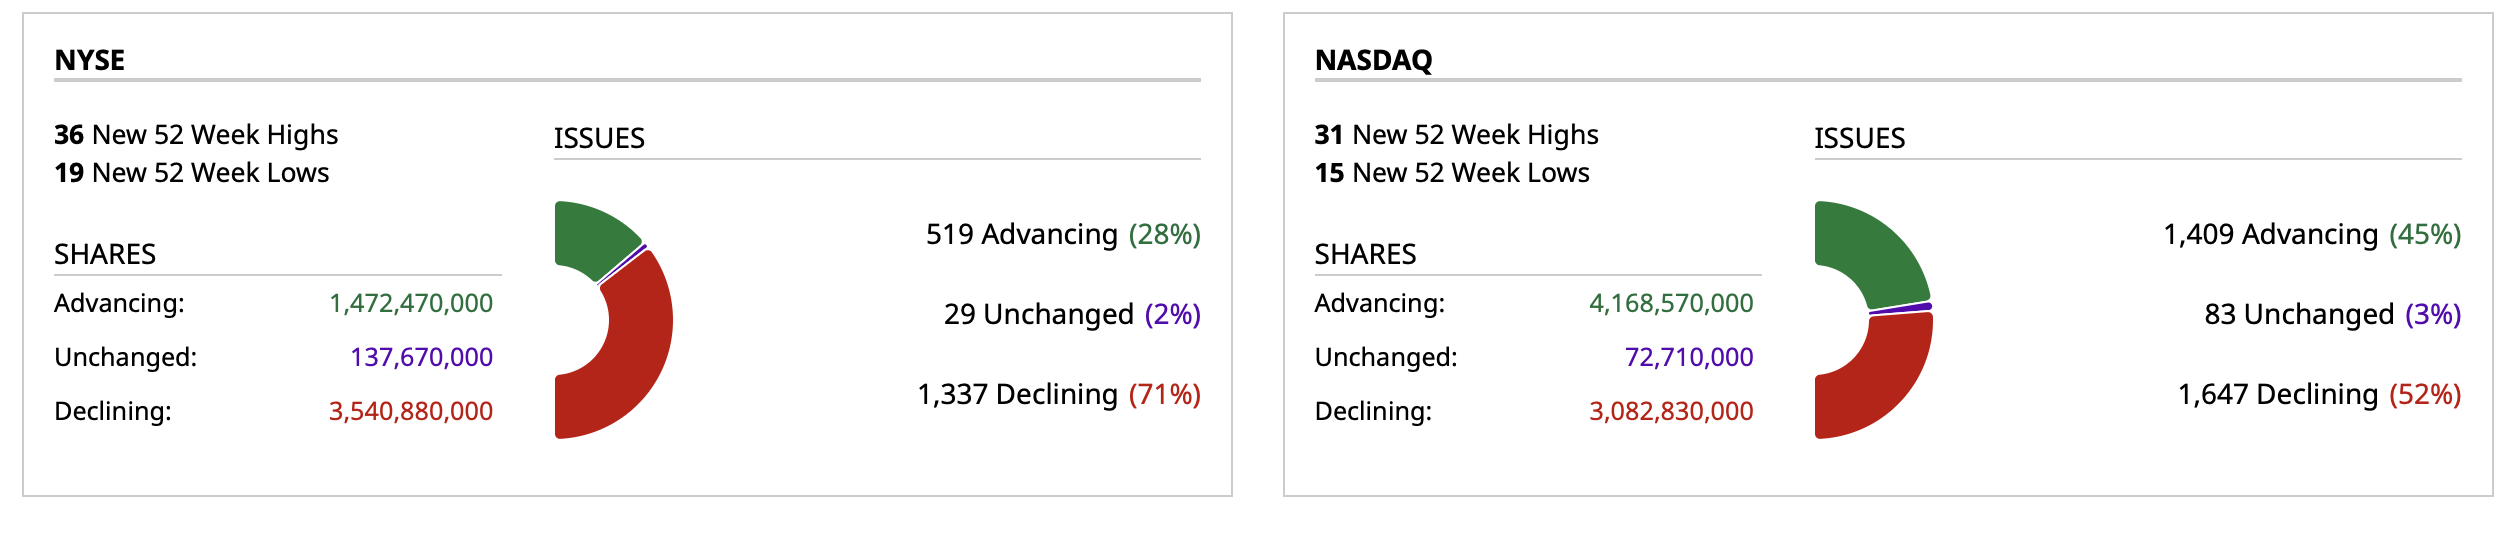
Task: Click NYSE's 36 New 52 Week Highs
Action: click(196, 134)
